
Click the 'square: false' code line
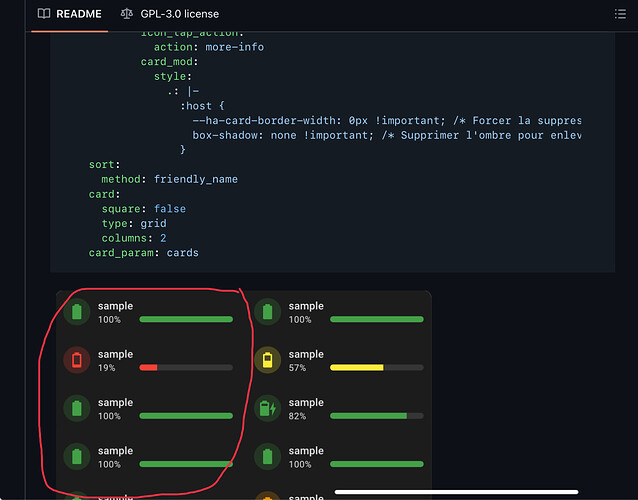tap(144, 209)
